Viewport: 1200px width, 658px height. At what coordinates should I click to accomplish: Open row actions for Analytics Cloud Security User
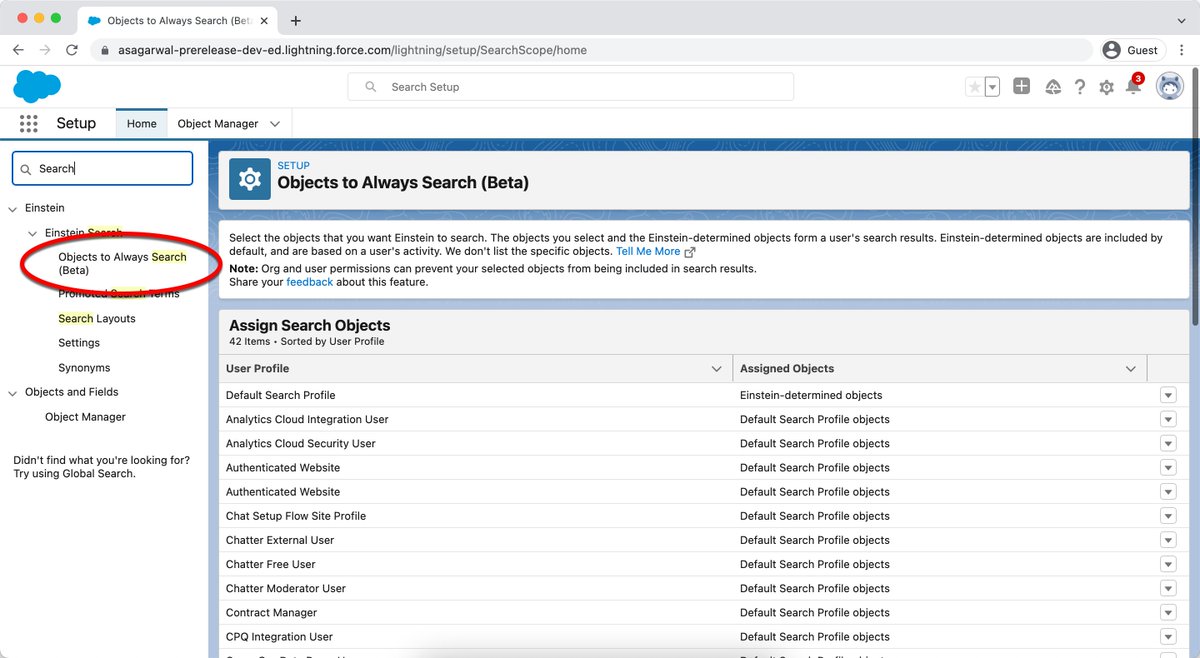1168,443
